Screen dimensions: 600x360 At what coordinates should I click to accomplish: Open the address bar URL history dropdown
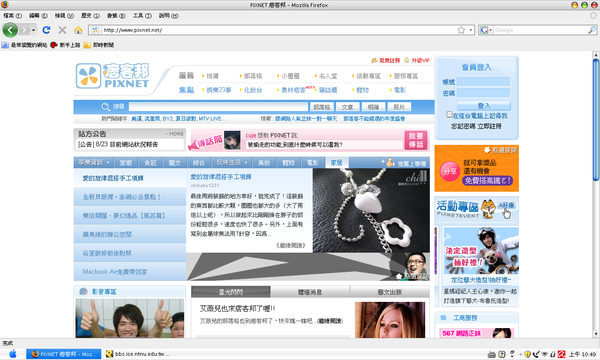pyautogui.click(x=471, y=30)
